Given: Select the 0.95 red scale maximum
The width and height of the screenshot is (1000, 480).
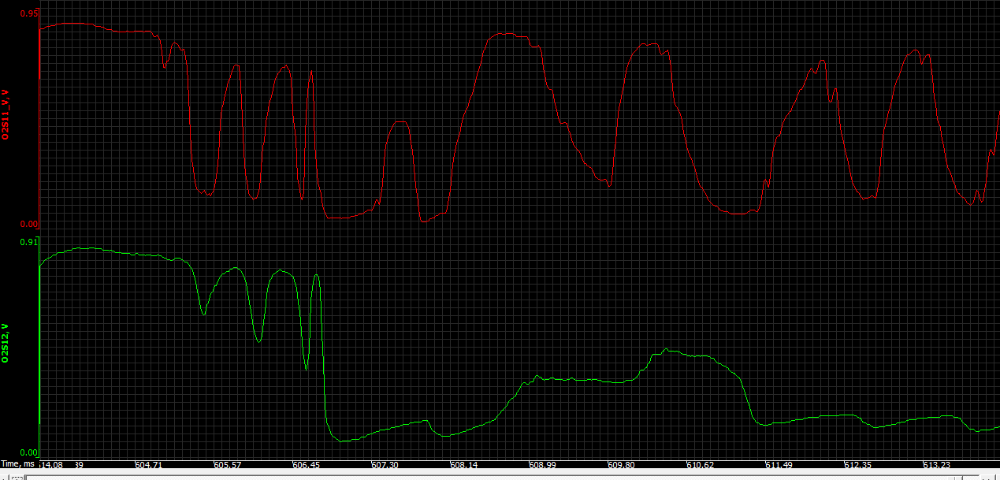Looking at the screenshot, I should (29, 14).
